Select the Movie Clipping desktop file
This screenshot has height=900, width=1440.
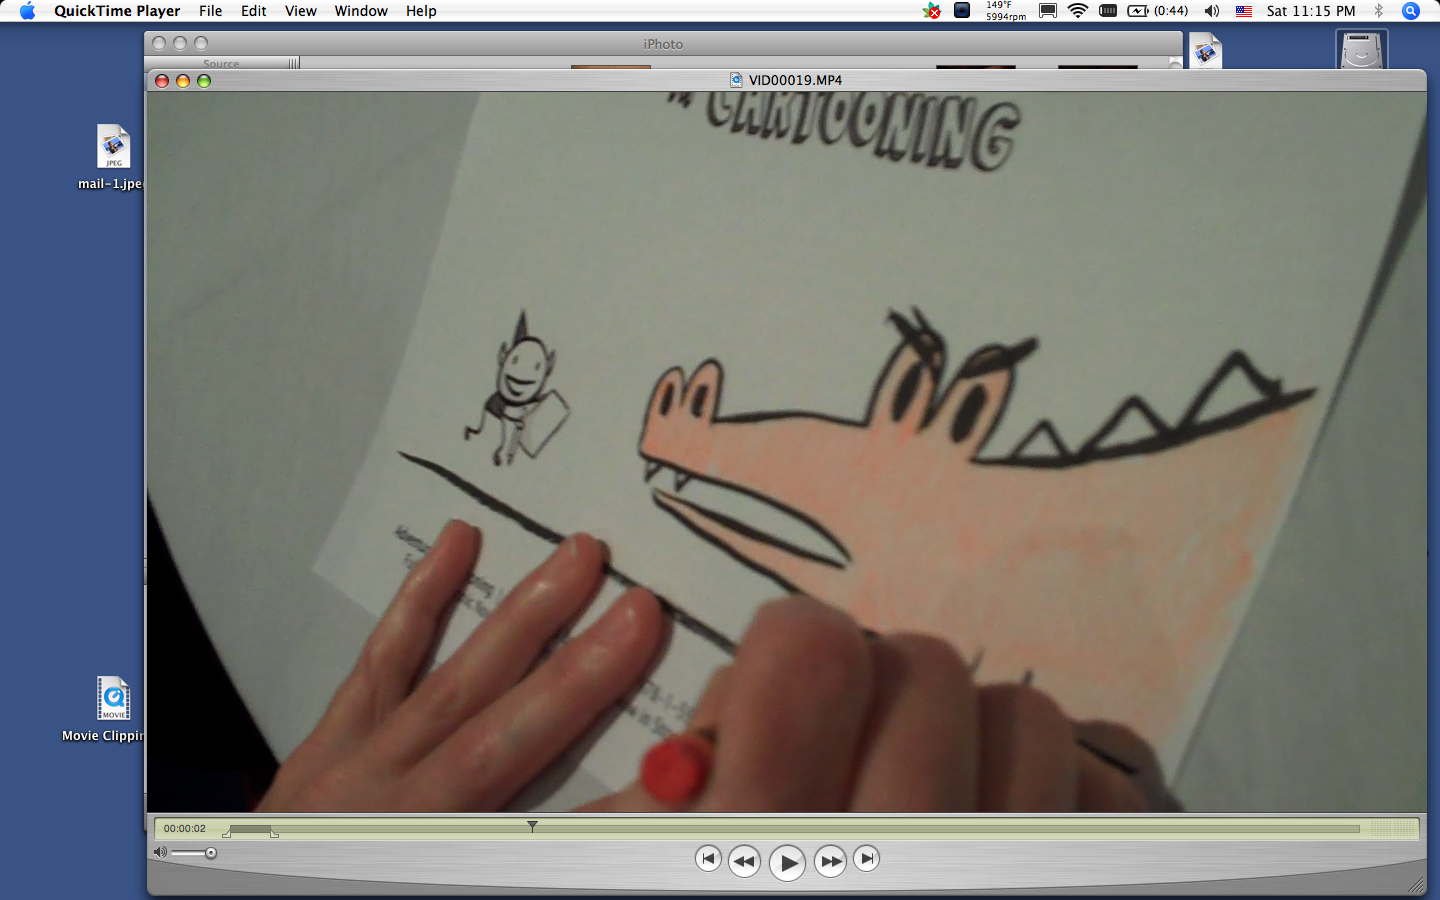click(x=113, y=699)
